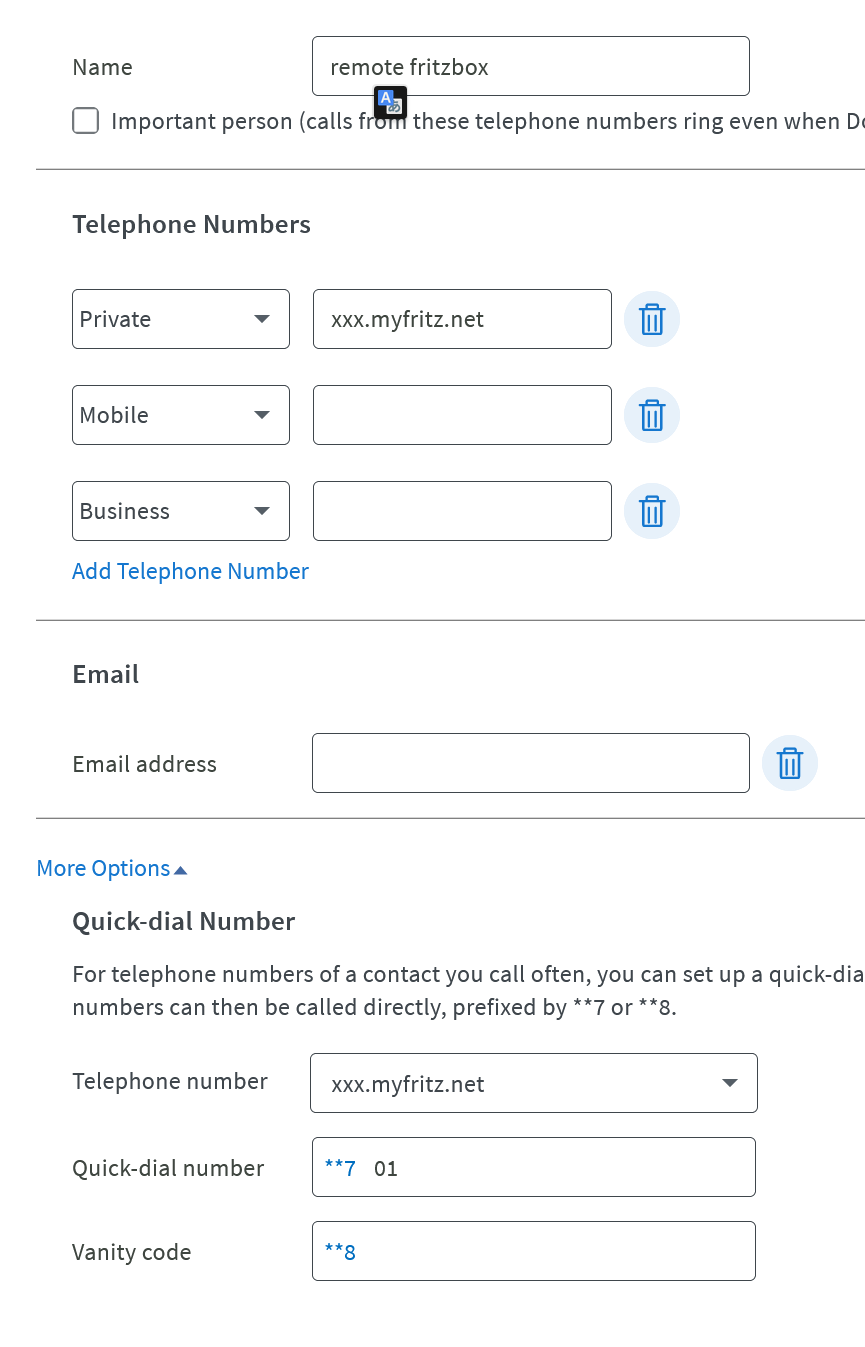Click the xxx.myfritz.net private number field

click(x=462, y=319)
